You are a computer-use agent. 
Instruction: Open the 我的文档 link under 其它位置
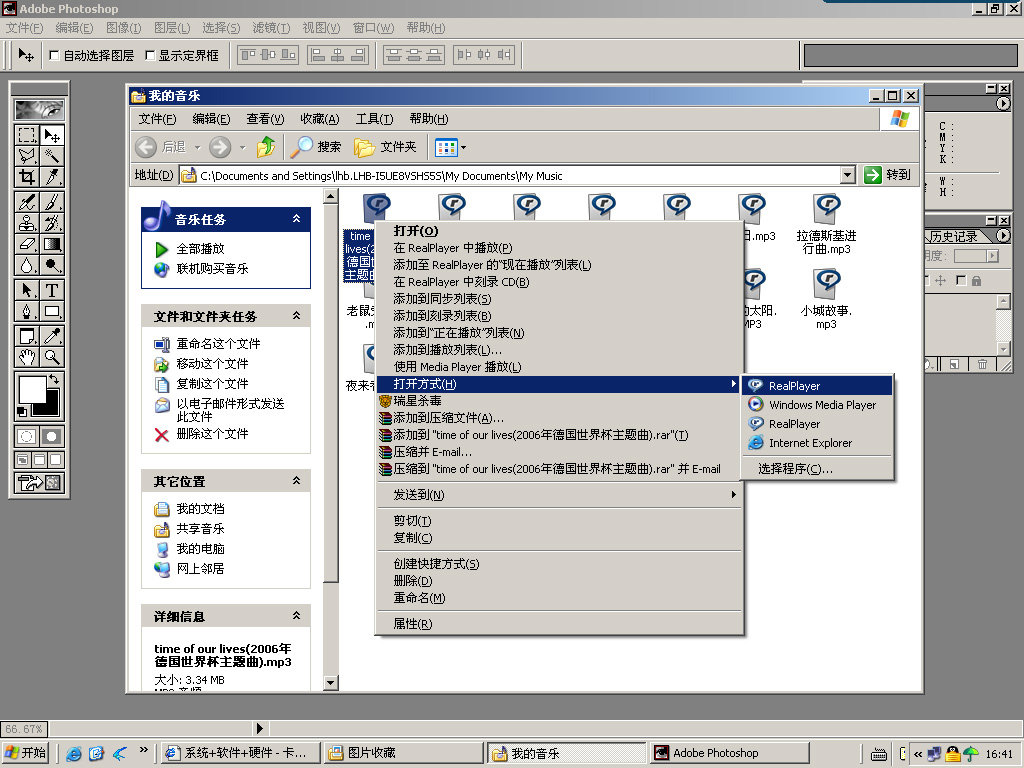pyautogui.click(x=200, y=509)
